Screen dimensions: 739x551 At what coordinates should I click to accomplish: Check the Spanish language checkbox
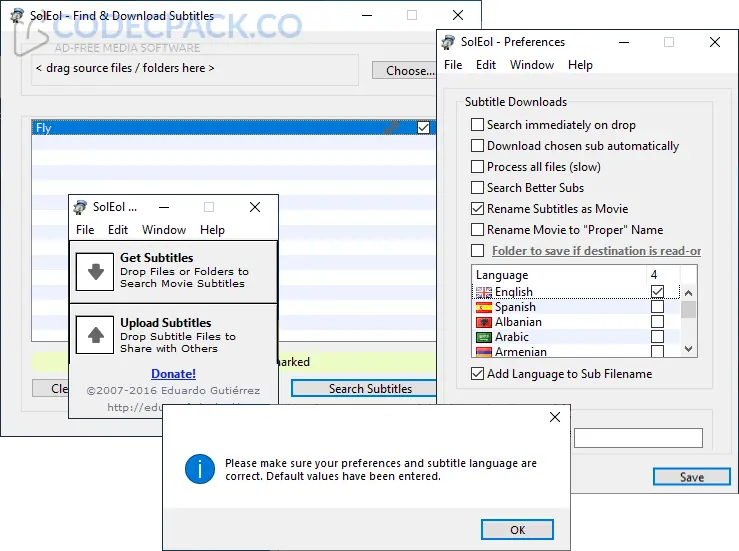[657, 307]
